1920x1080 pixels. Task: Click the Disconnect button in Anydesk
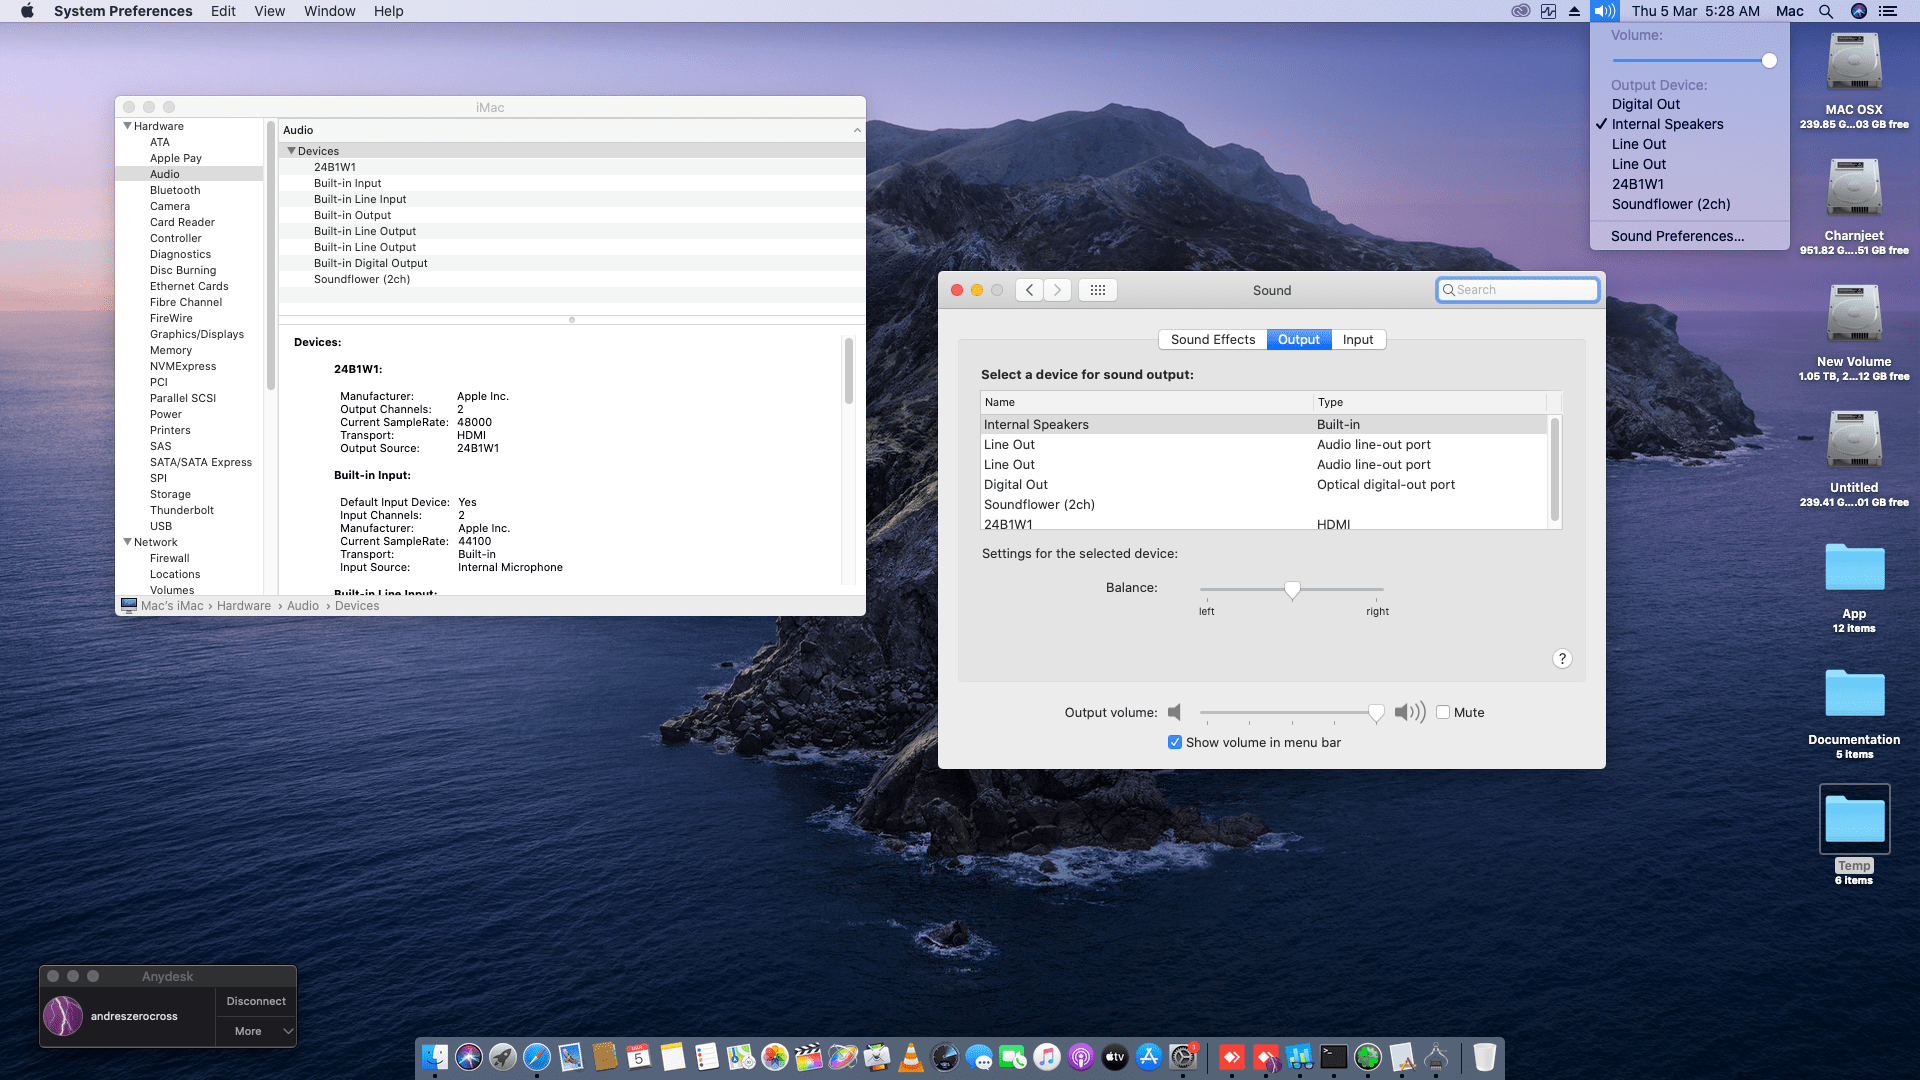(x=256, y=1001)
